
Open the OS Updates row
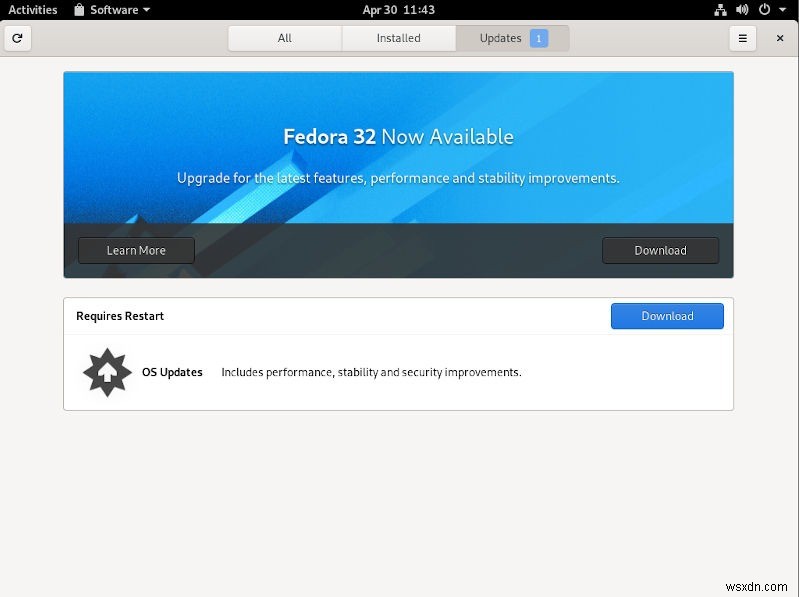click(x=398, y=372)
